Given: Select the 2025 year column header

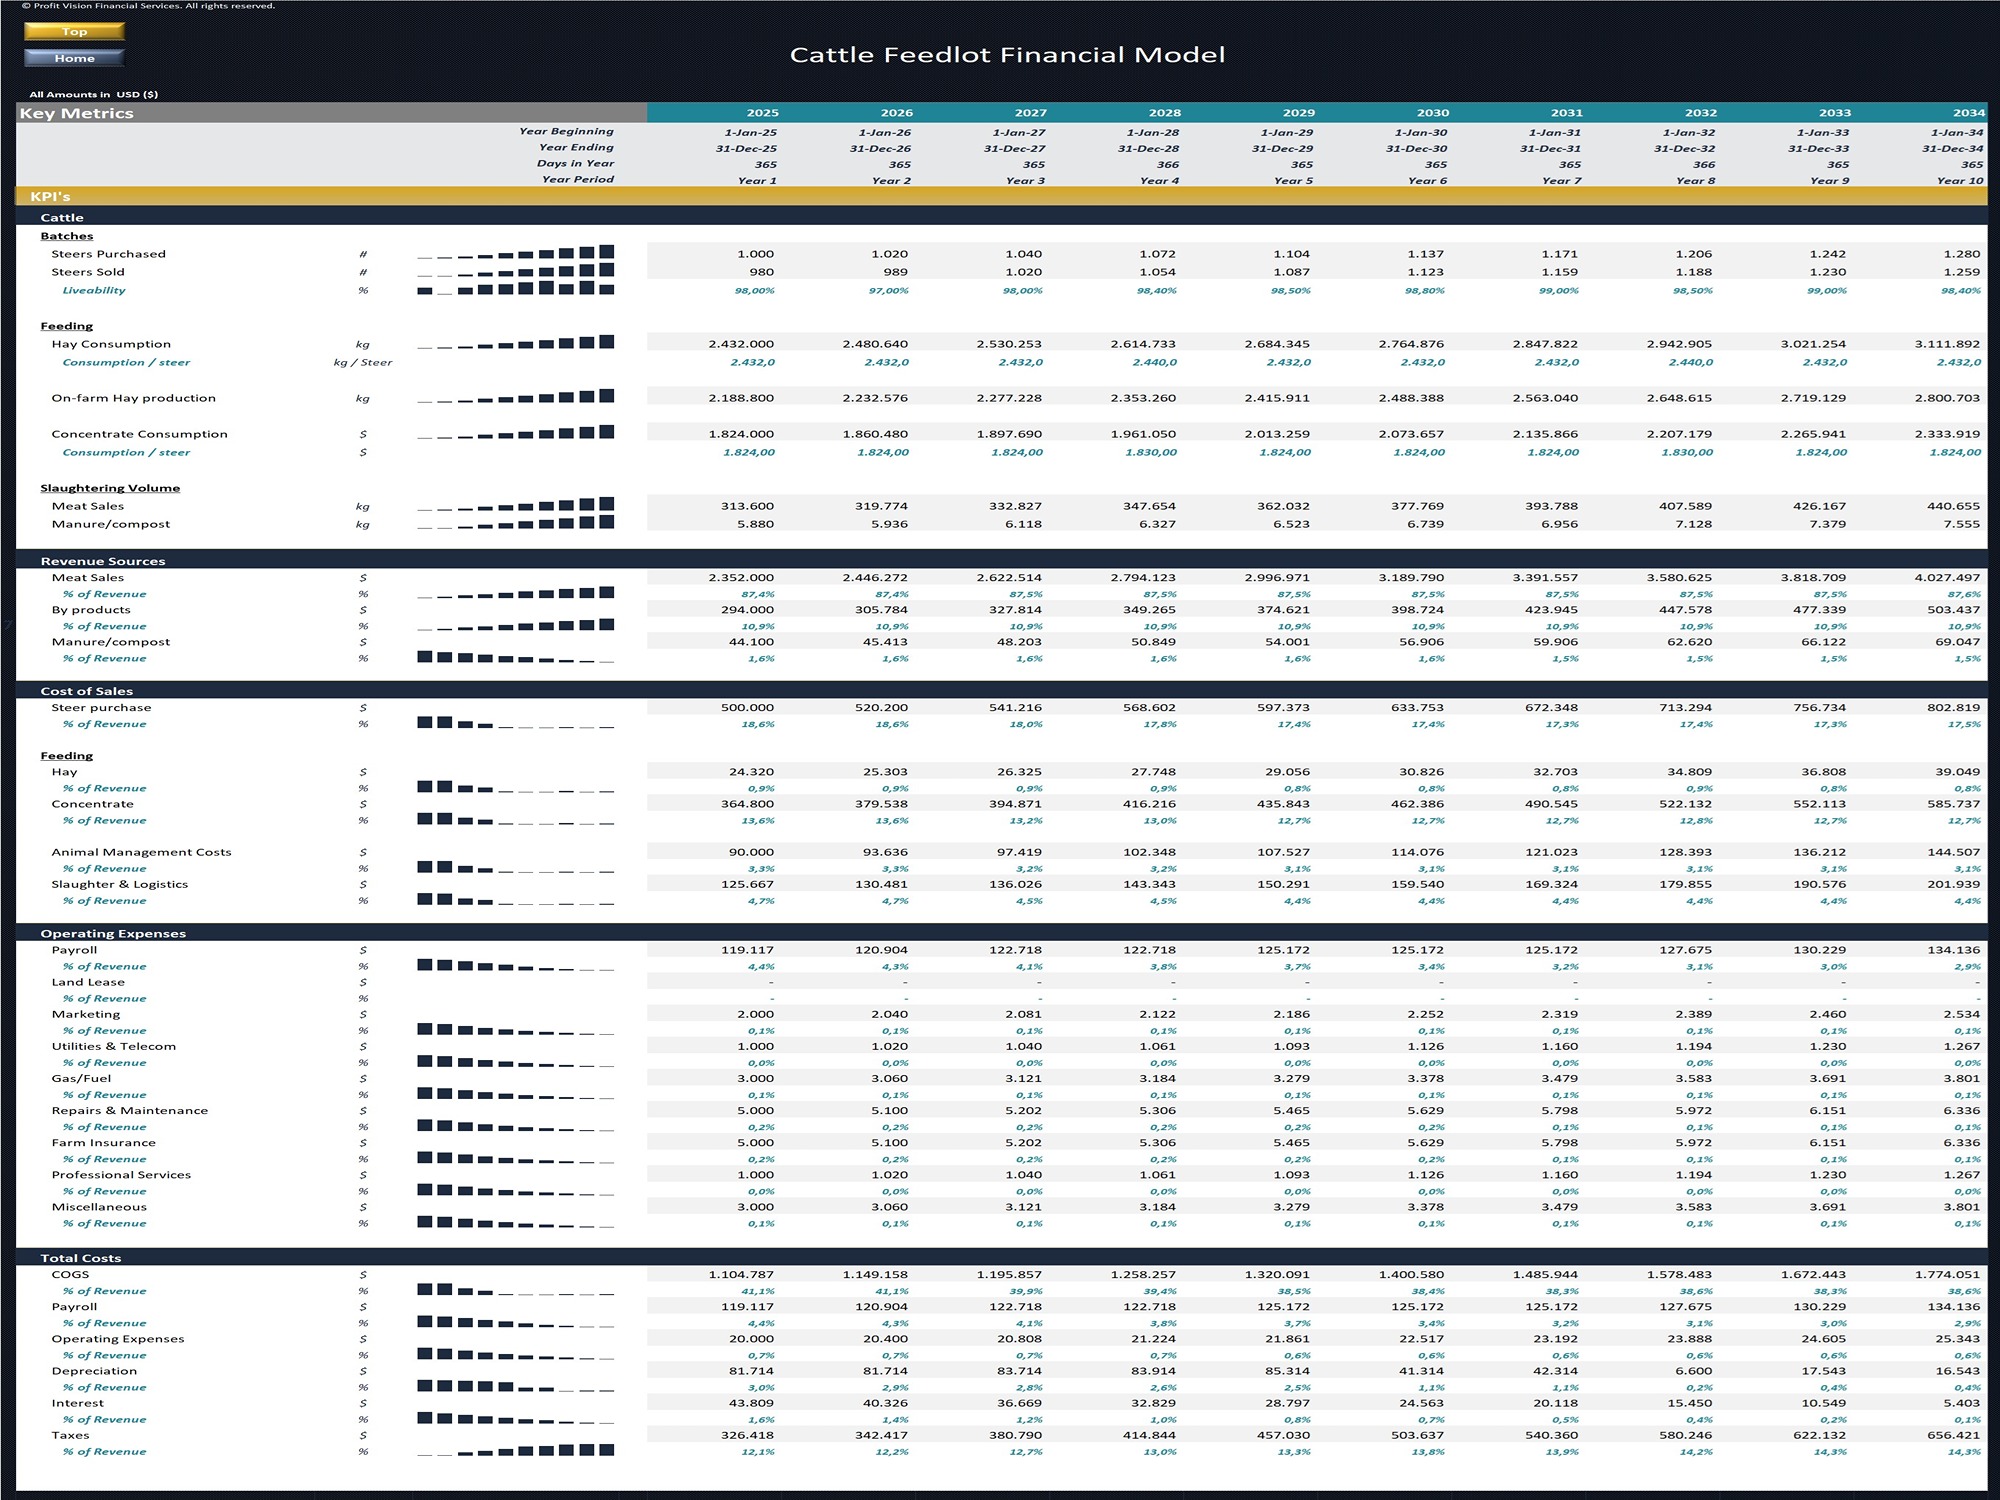Looking at the screenshot, I should [x=762, y=113].
